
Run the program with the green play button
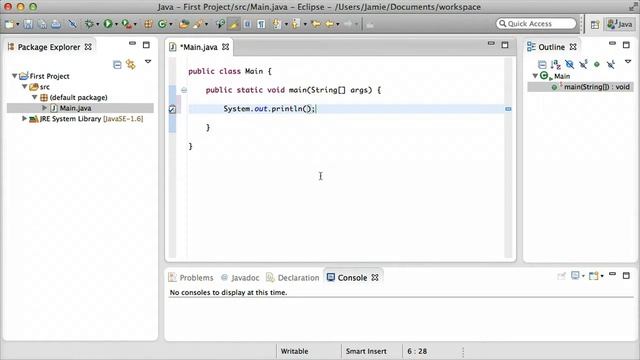point(108,24)
